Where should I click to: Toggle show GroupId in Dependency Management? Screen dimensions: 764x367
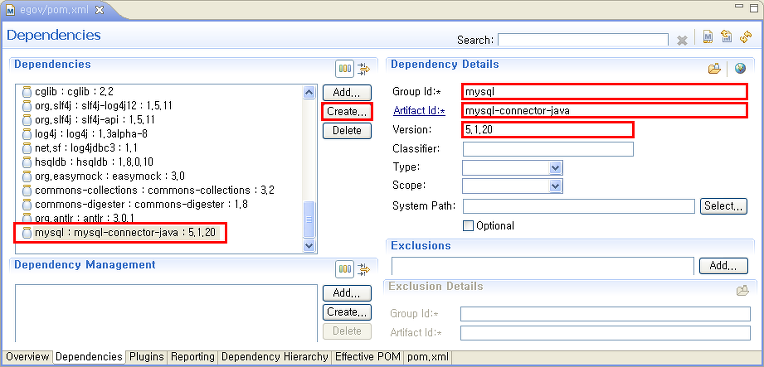(345, 269)
